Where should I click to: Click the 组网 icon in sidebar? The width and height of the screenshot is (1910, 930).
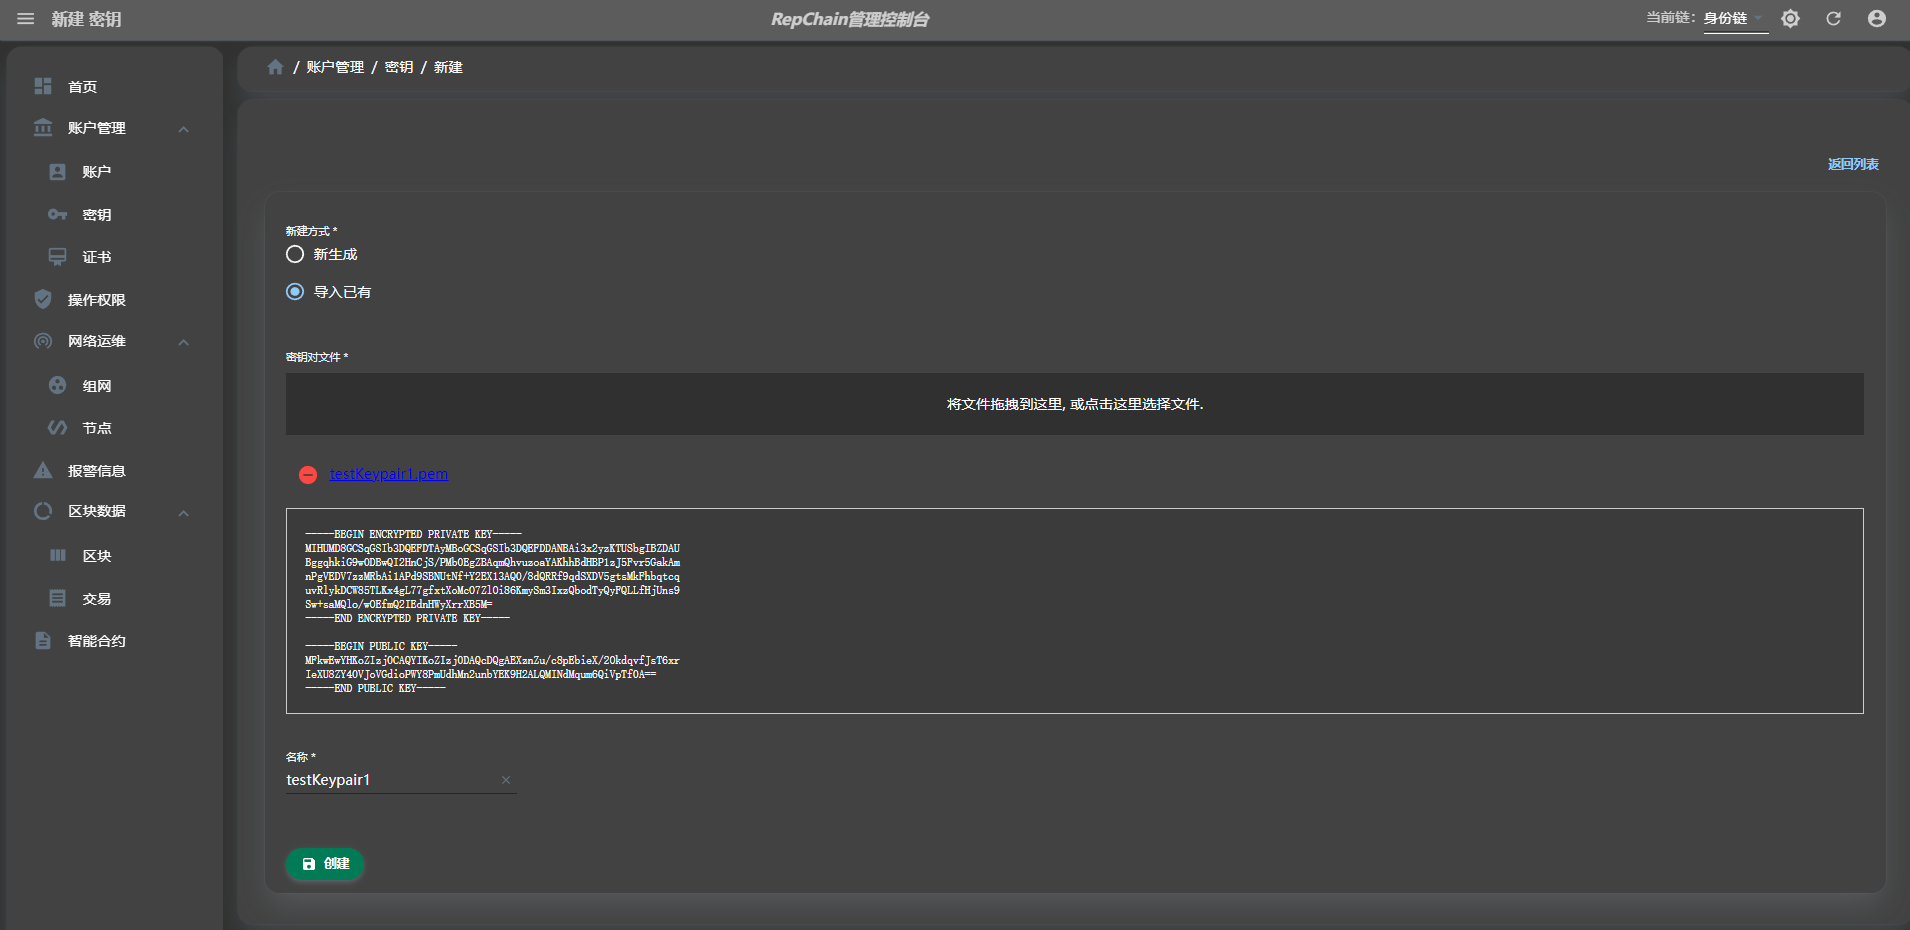[58, 385]
